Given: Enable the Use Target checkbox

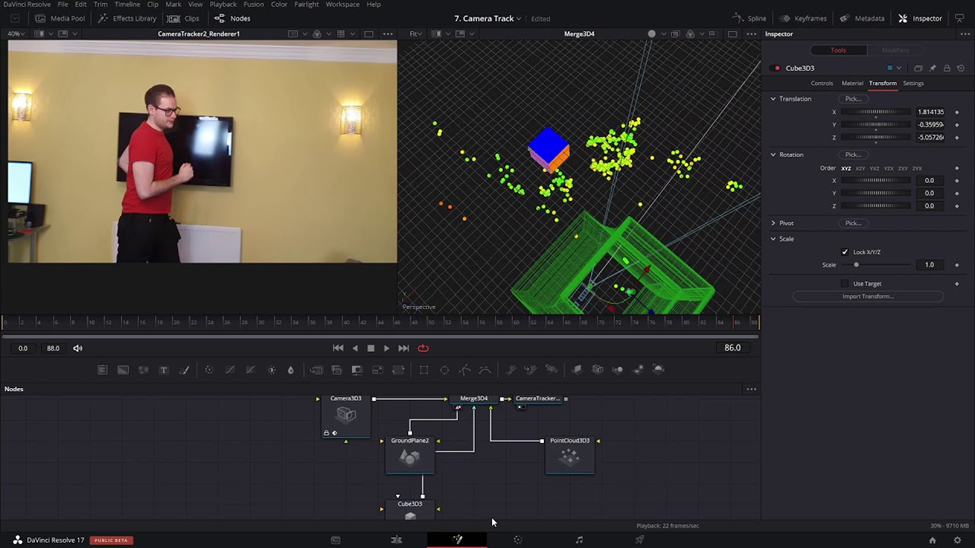Looking at the screenshot, I should (x=844, y=284).
